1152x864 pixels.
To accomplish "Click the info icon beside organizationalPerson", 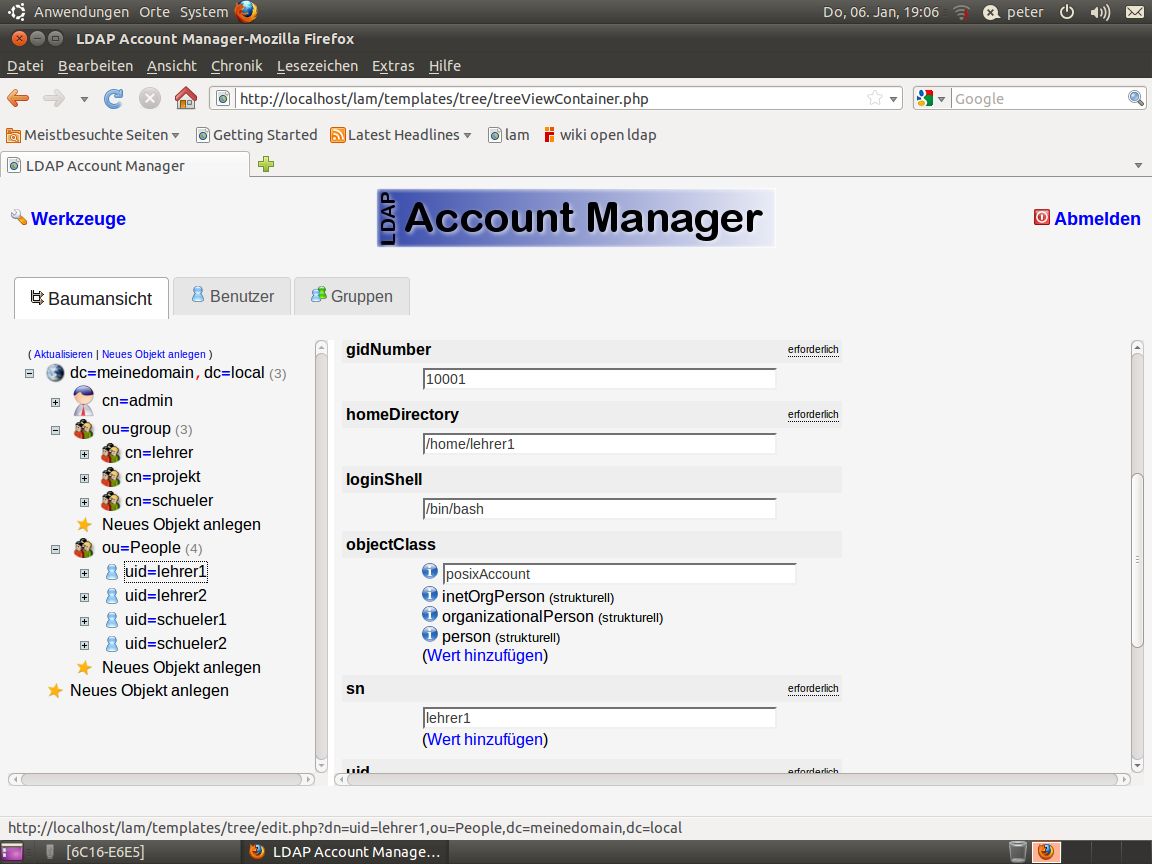I will tap(430, 615).
